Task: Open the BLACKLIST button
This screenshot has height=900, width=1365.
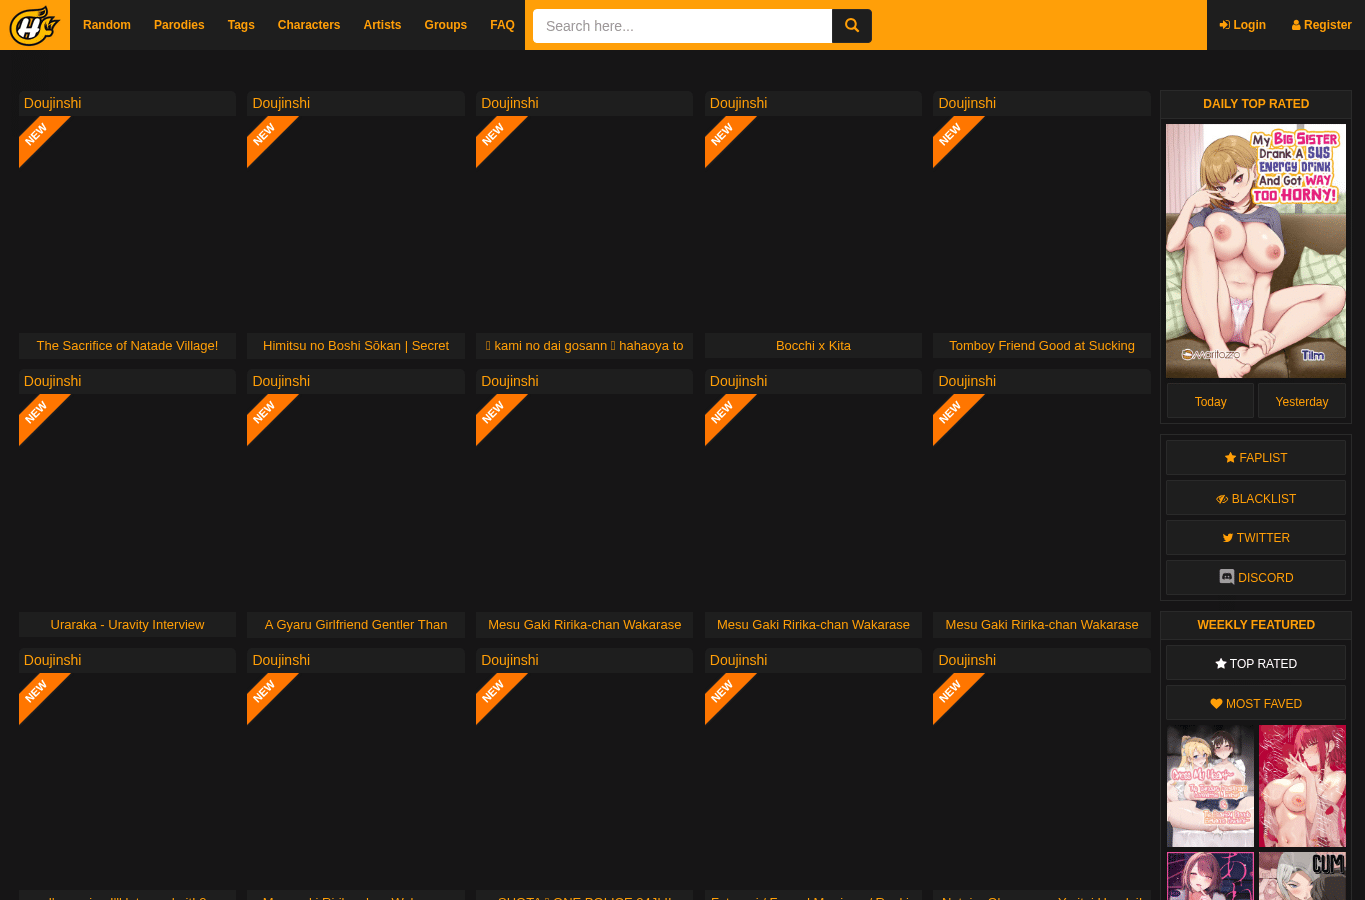Action: coord(1256,498)
